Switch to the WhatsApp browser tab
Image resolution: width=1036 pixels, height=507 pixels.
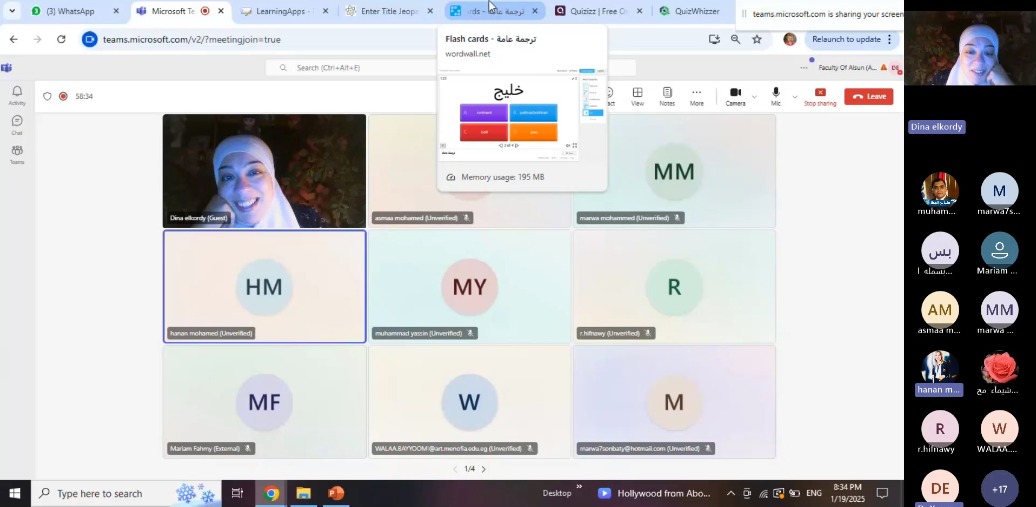pos(68,11)
